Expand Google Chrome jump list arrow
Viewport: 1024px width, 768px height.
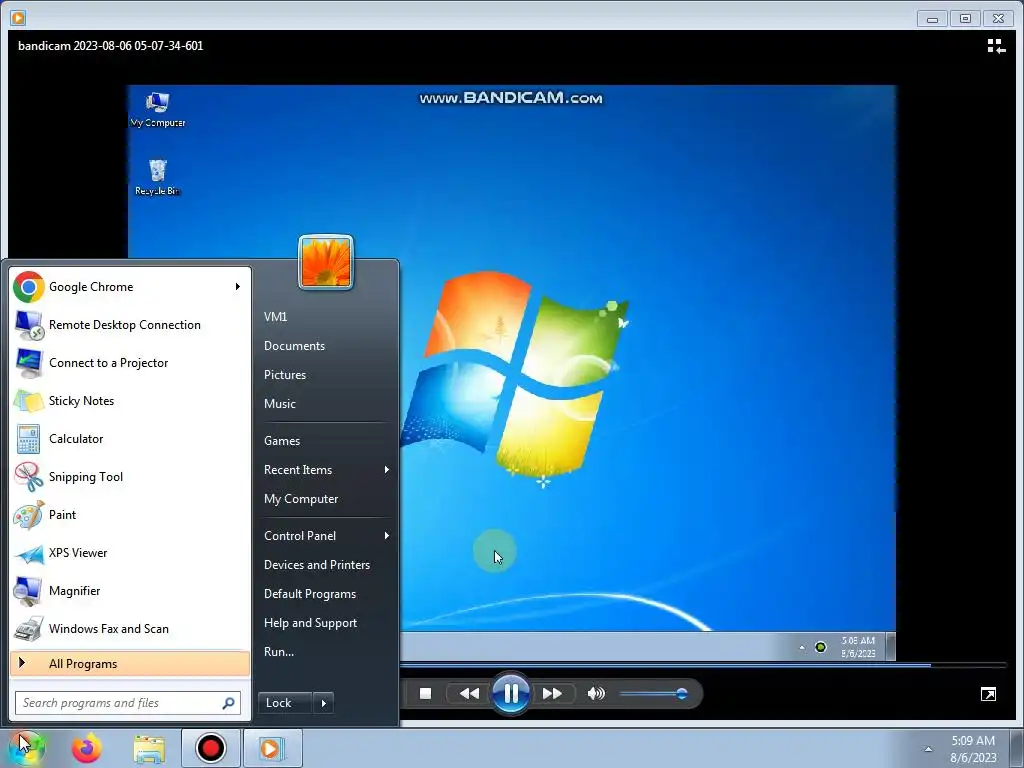coord(238,287)
